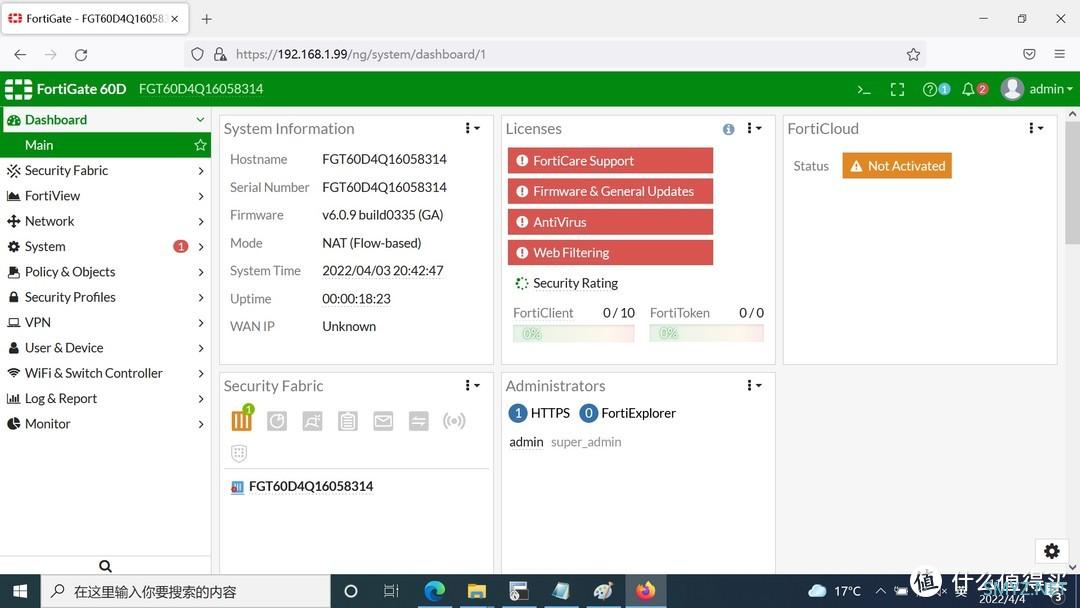
Task: Click the FortiSwitch icon in Security Fabric
Action: (x=418, y=421)
